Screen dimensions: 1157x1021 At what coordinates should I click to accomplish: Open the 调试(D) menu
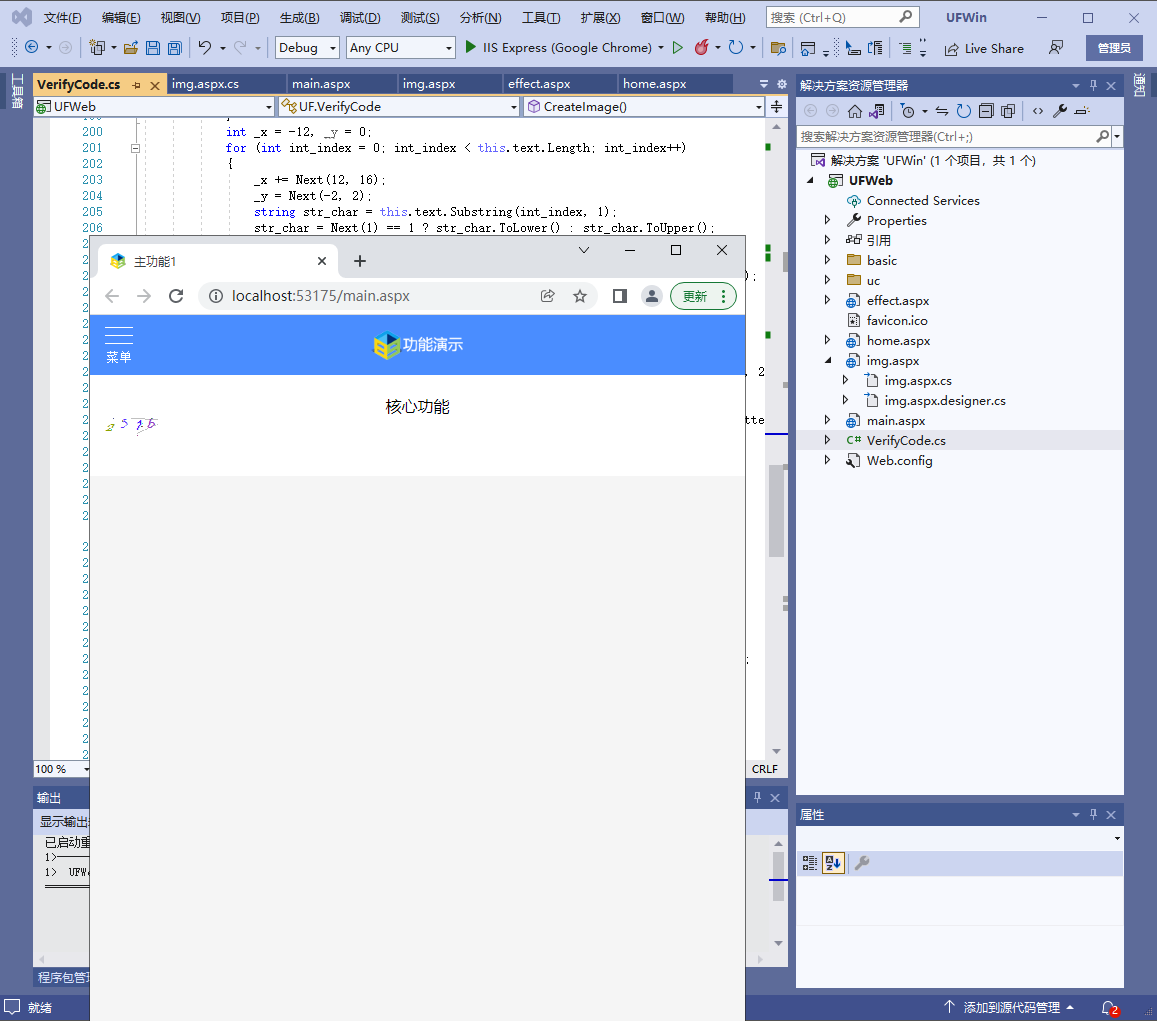tap(360, 18)
